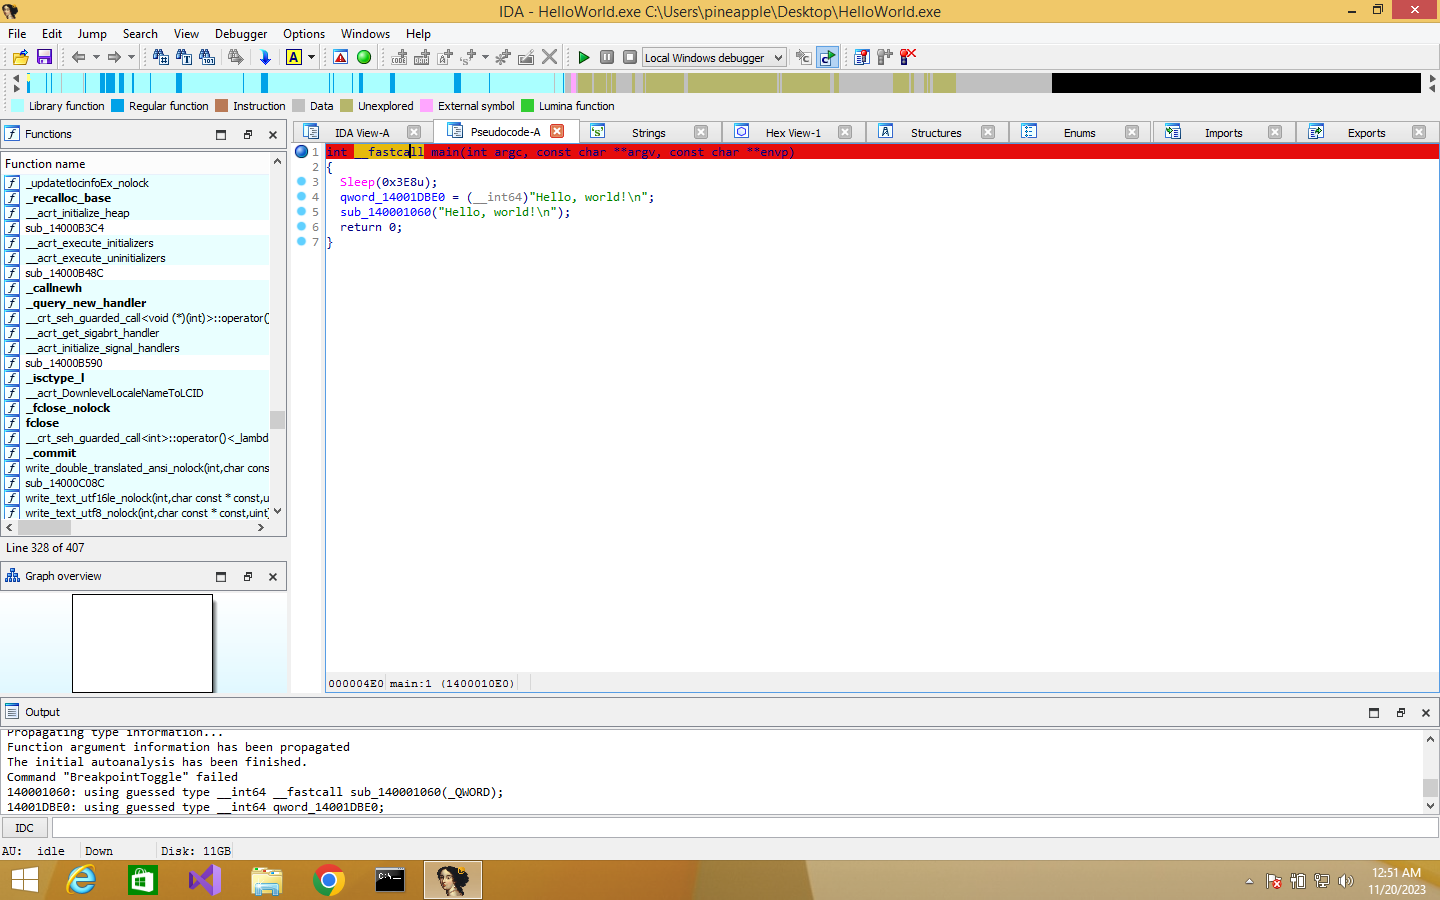Screen dimensions: 1440x900
Task: Click the add breakpoint icon
Action: 884,57
